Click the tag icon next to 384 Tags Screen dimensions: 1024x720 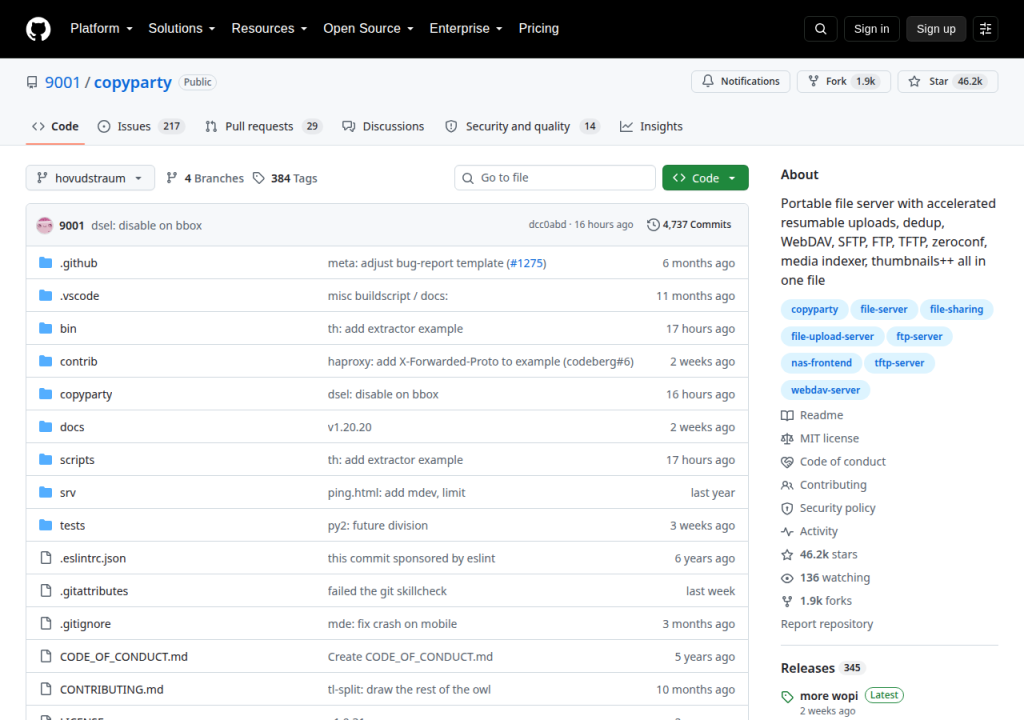click(259, 178)
